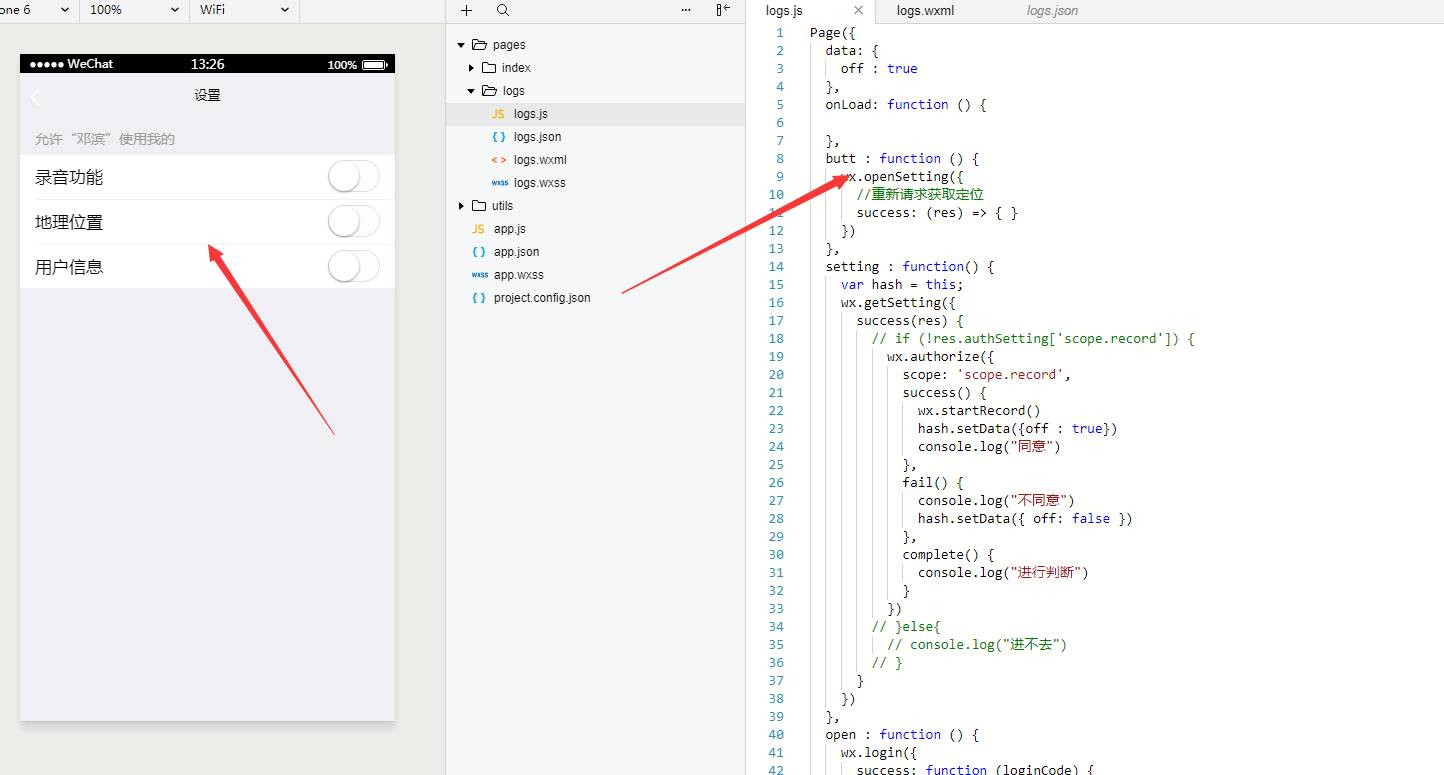Click the 设置 page title
The width and height of the screenshot is (1444, 775).
coord(207,96)
